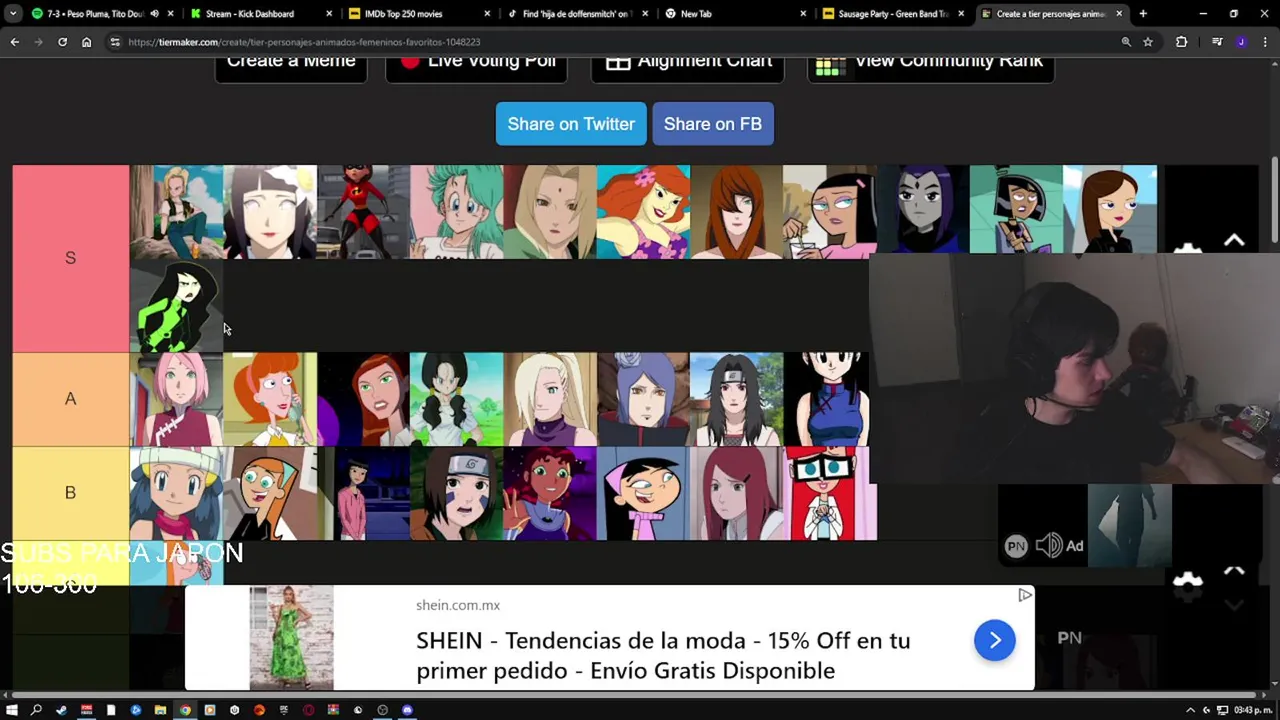
Task: Open the Windows Start menu
Action: 12,710
